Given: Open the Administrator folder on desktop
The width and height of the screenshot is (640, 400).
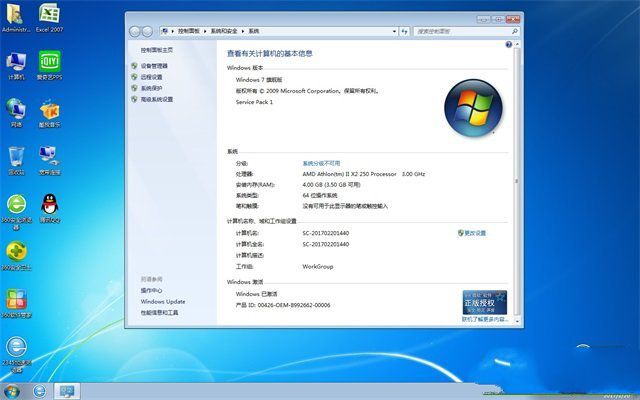Looking at the screenshot, I should (x=16, y=15).
